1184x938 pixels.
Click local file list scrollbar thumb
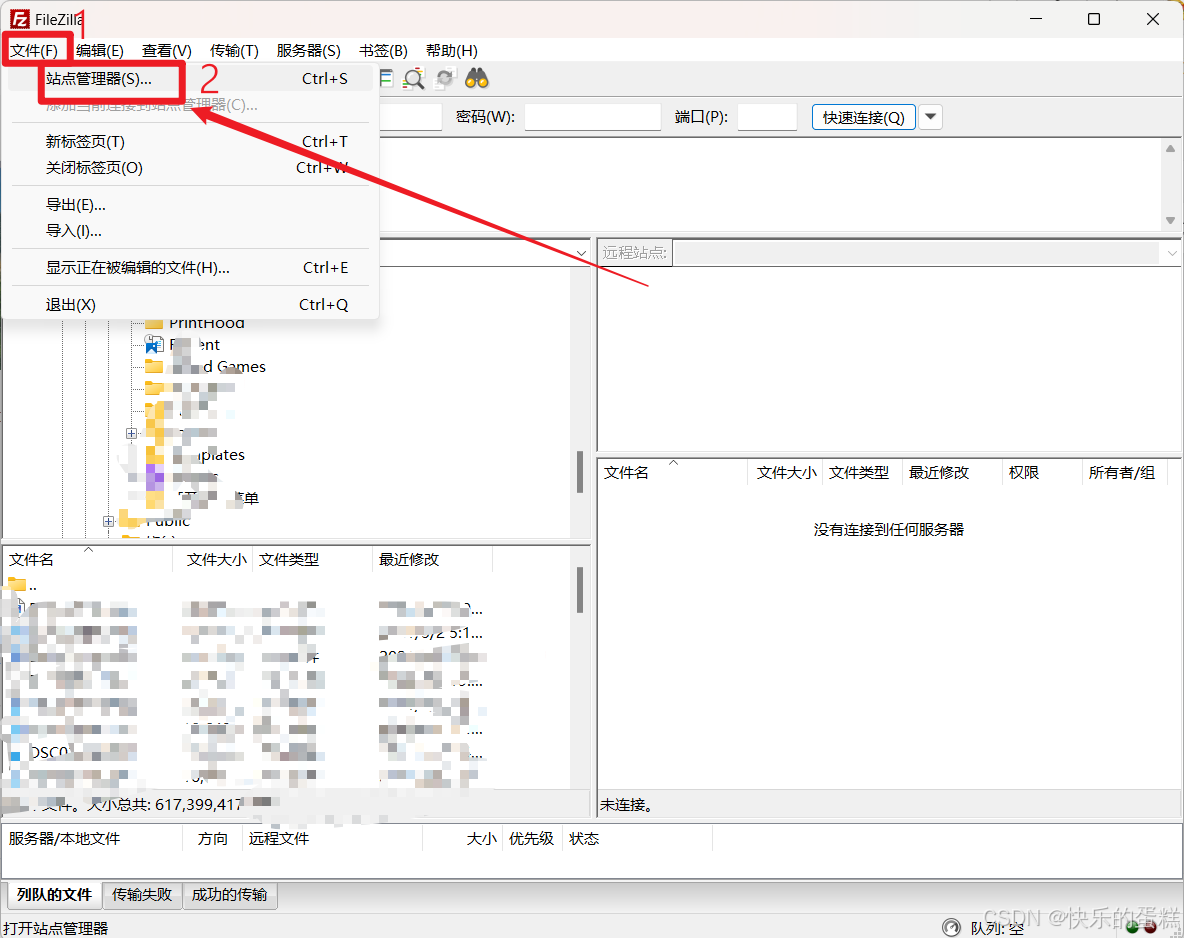[x=580, y=590]
